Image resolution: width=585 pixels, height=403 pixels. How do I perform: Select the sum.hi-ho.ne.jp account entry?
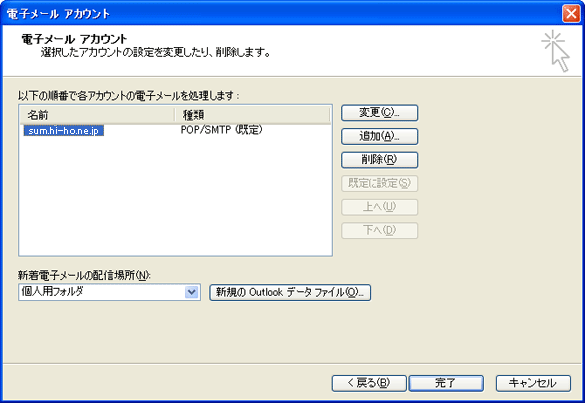coord(64,131)
